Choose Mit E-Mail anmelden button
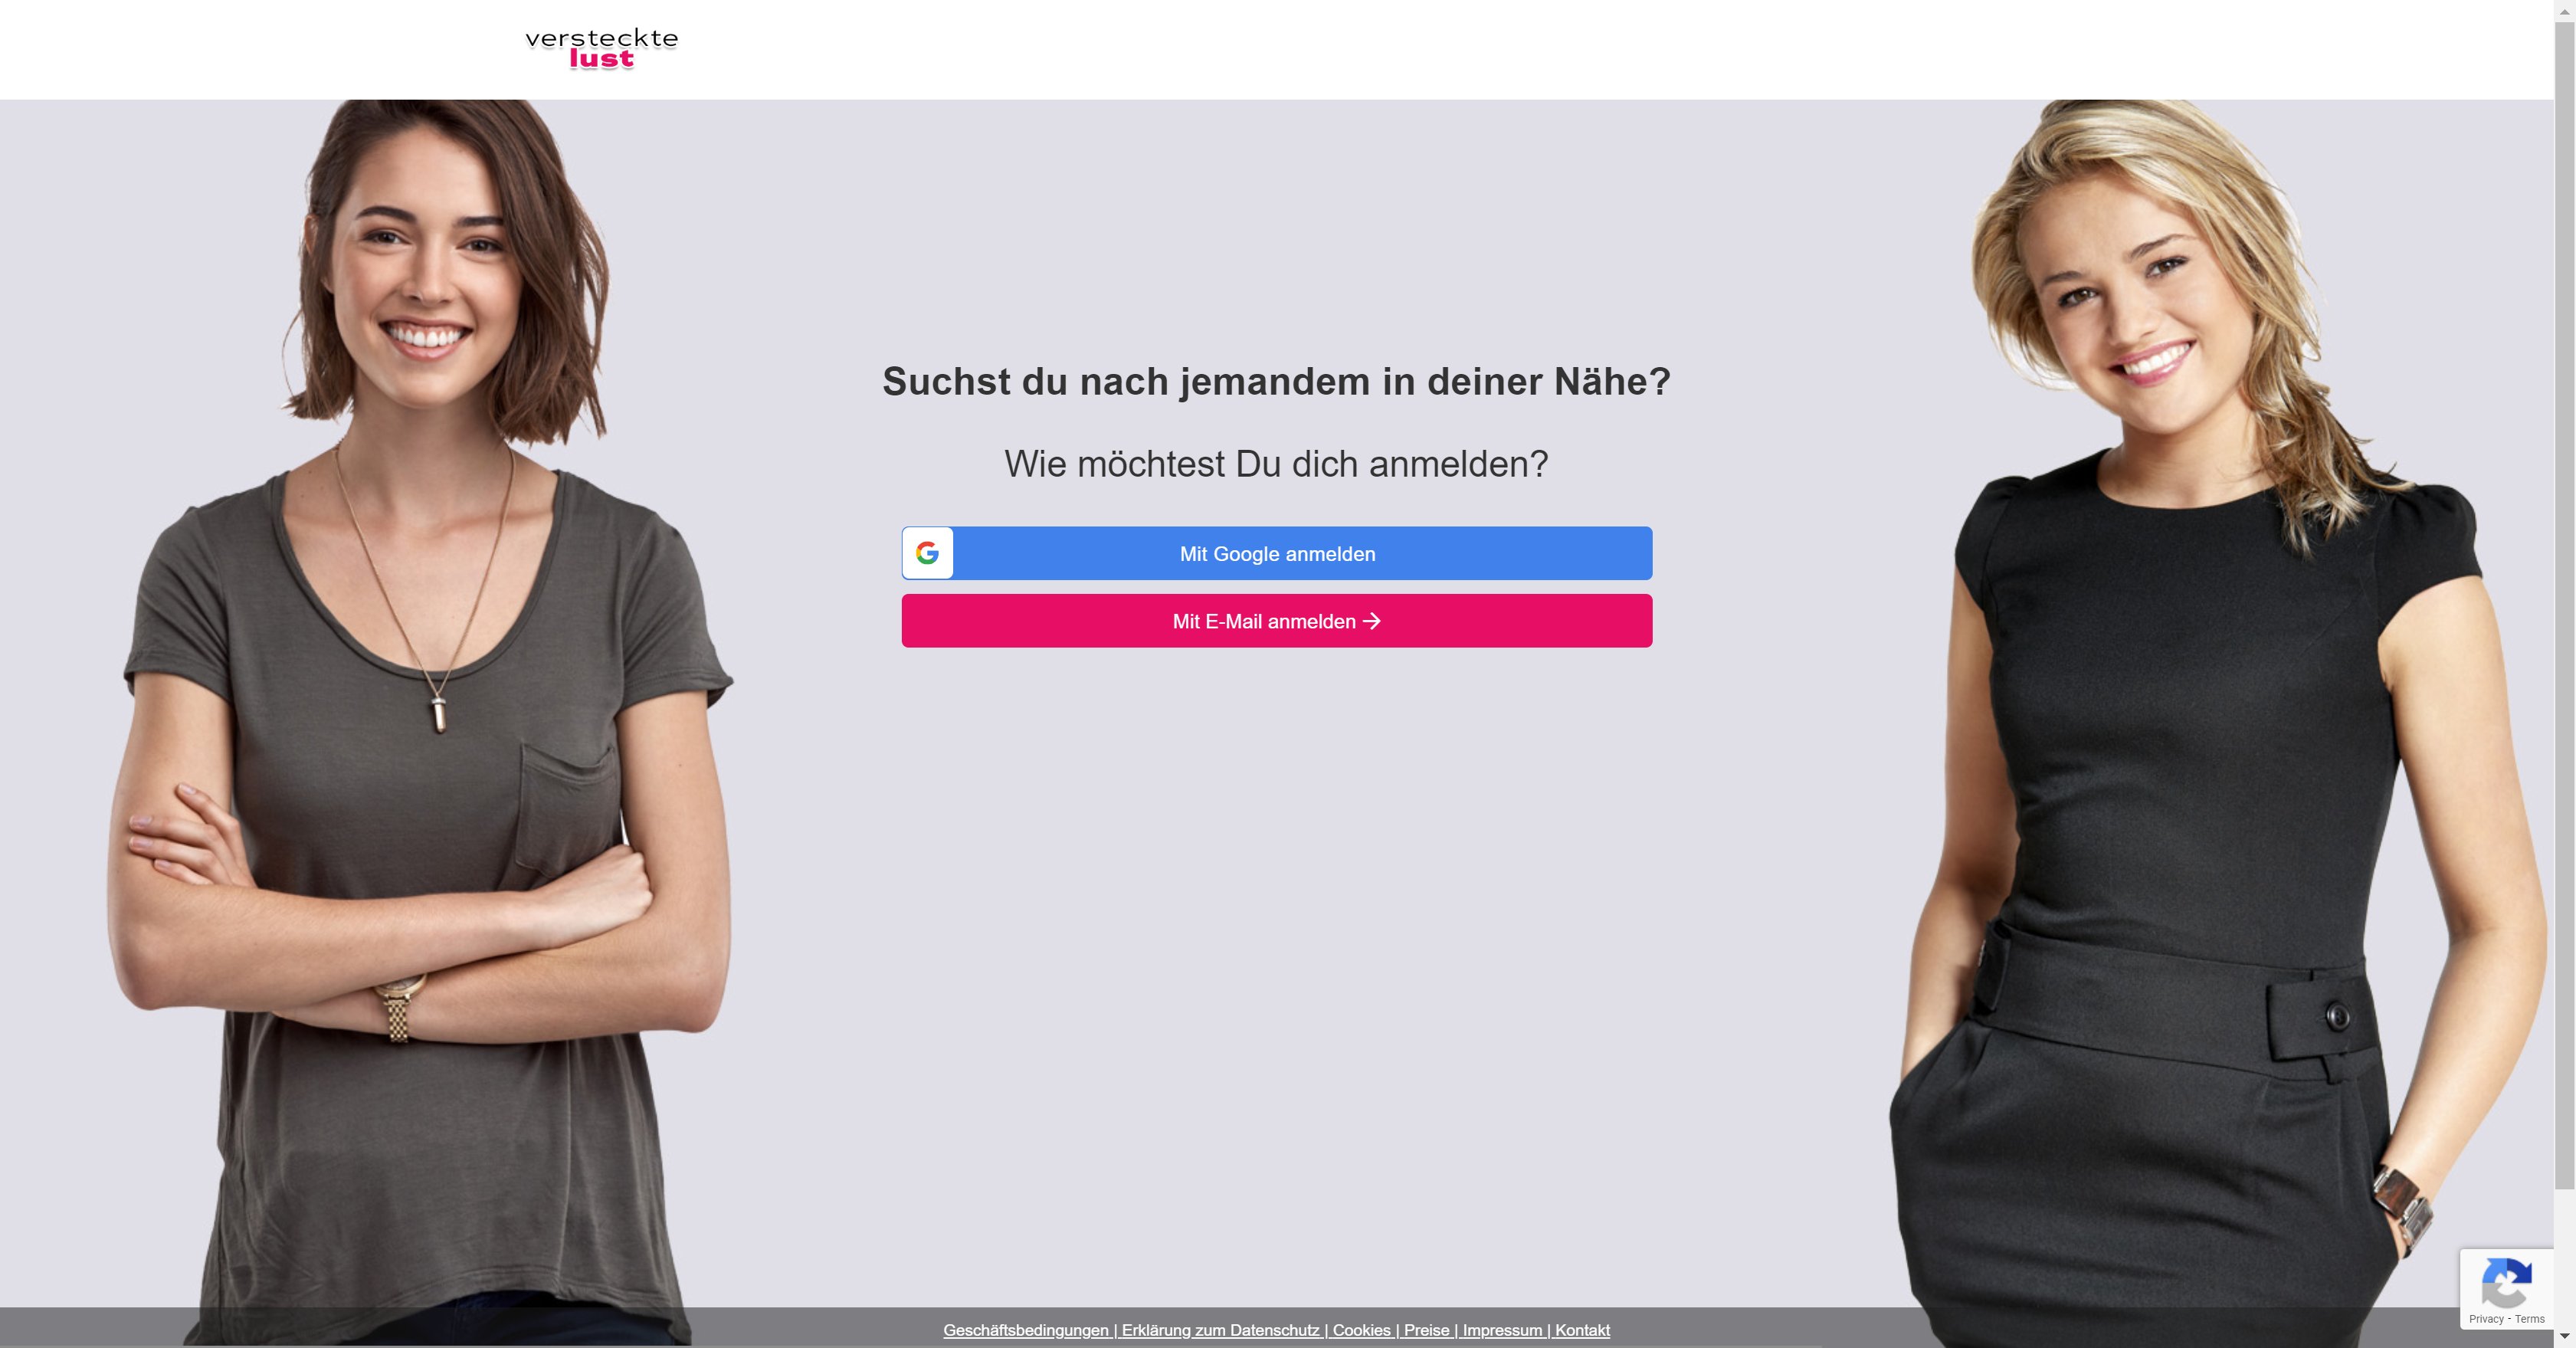The image size is (2576, 1348). pos(1277,621)
